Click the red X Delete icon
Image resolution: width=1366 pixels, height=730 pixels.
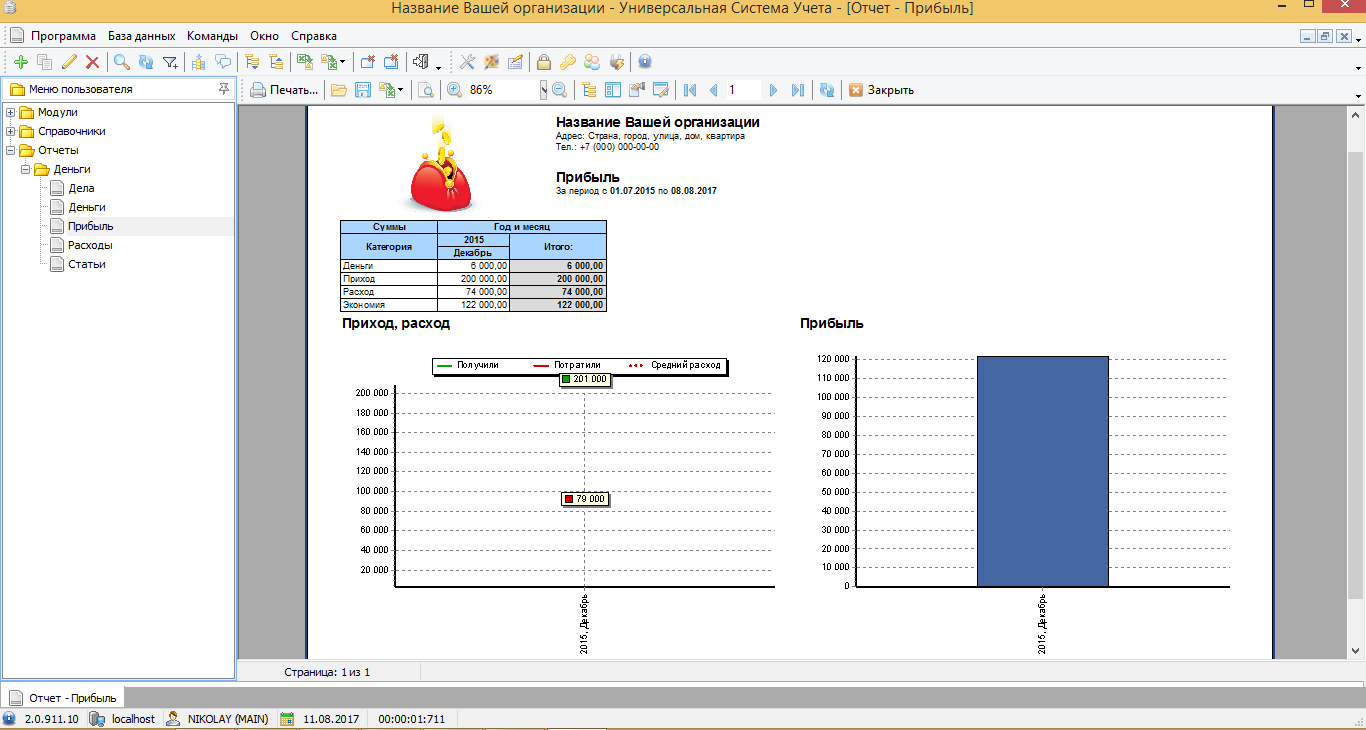click(x=92, y=62)
